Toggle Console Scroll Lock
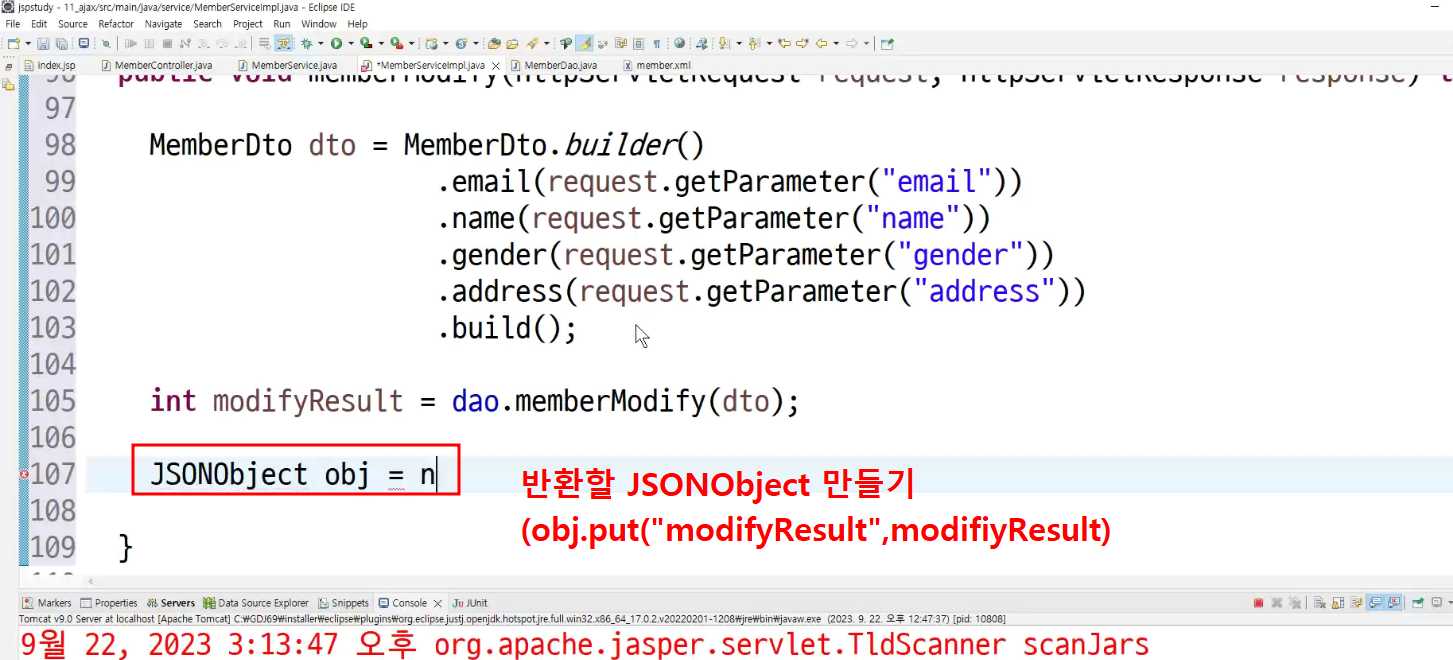 pos(1338,603)
